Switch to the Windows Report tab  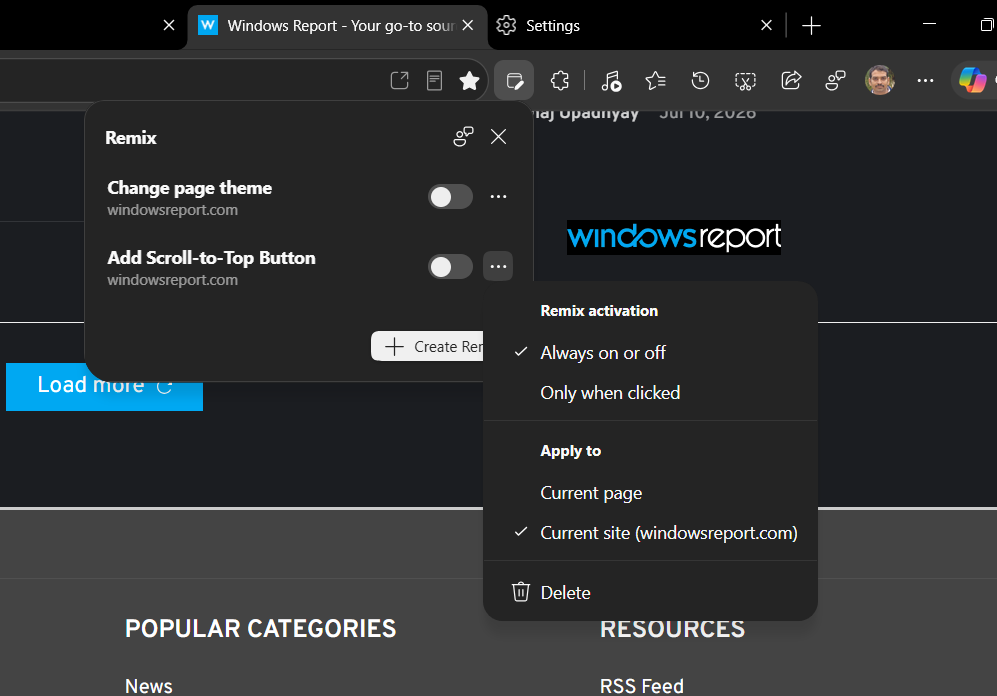coord(337,25)
